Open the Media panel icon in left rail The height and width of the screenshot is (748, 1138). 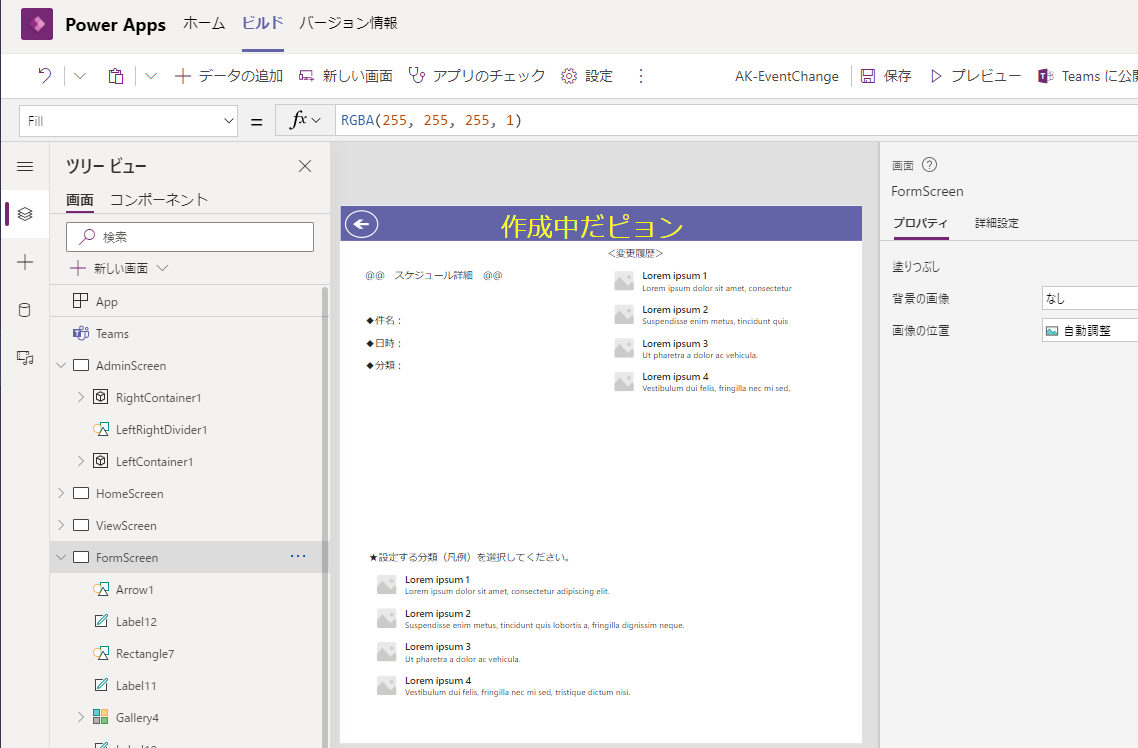[x=25, y=358]
